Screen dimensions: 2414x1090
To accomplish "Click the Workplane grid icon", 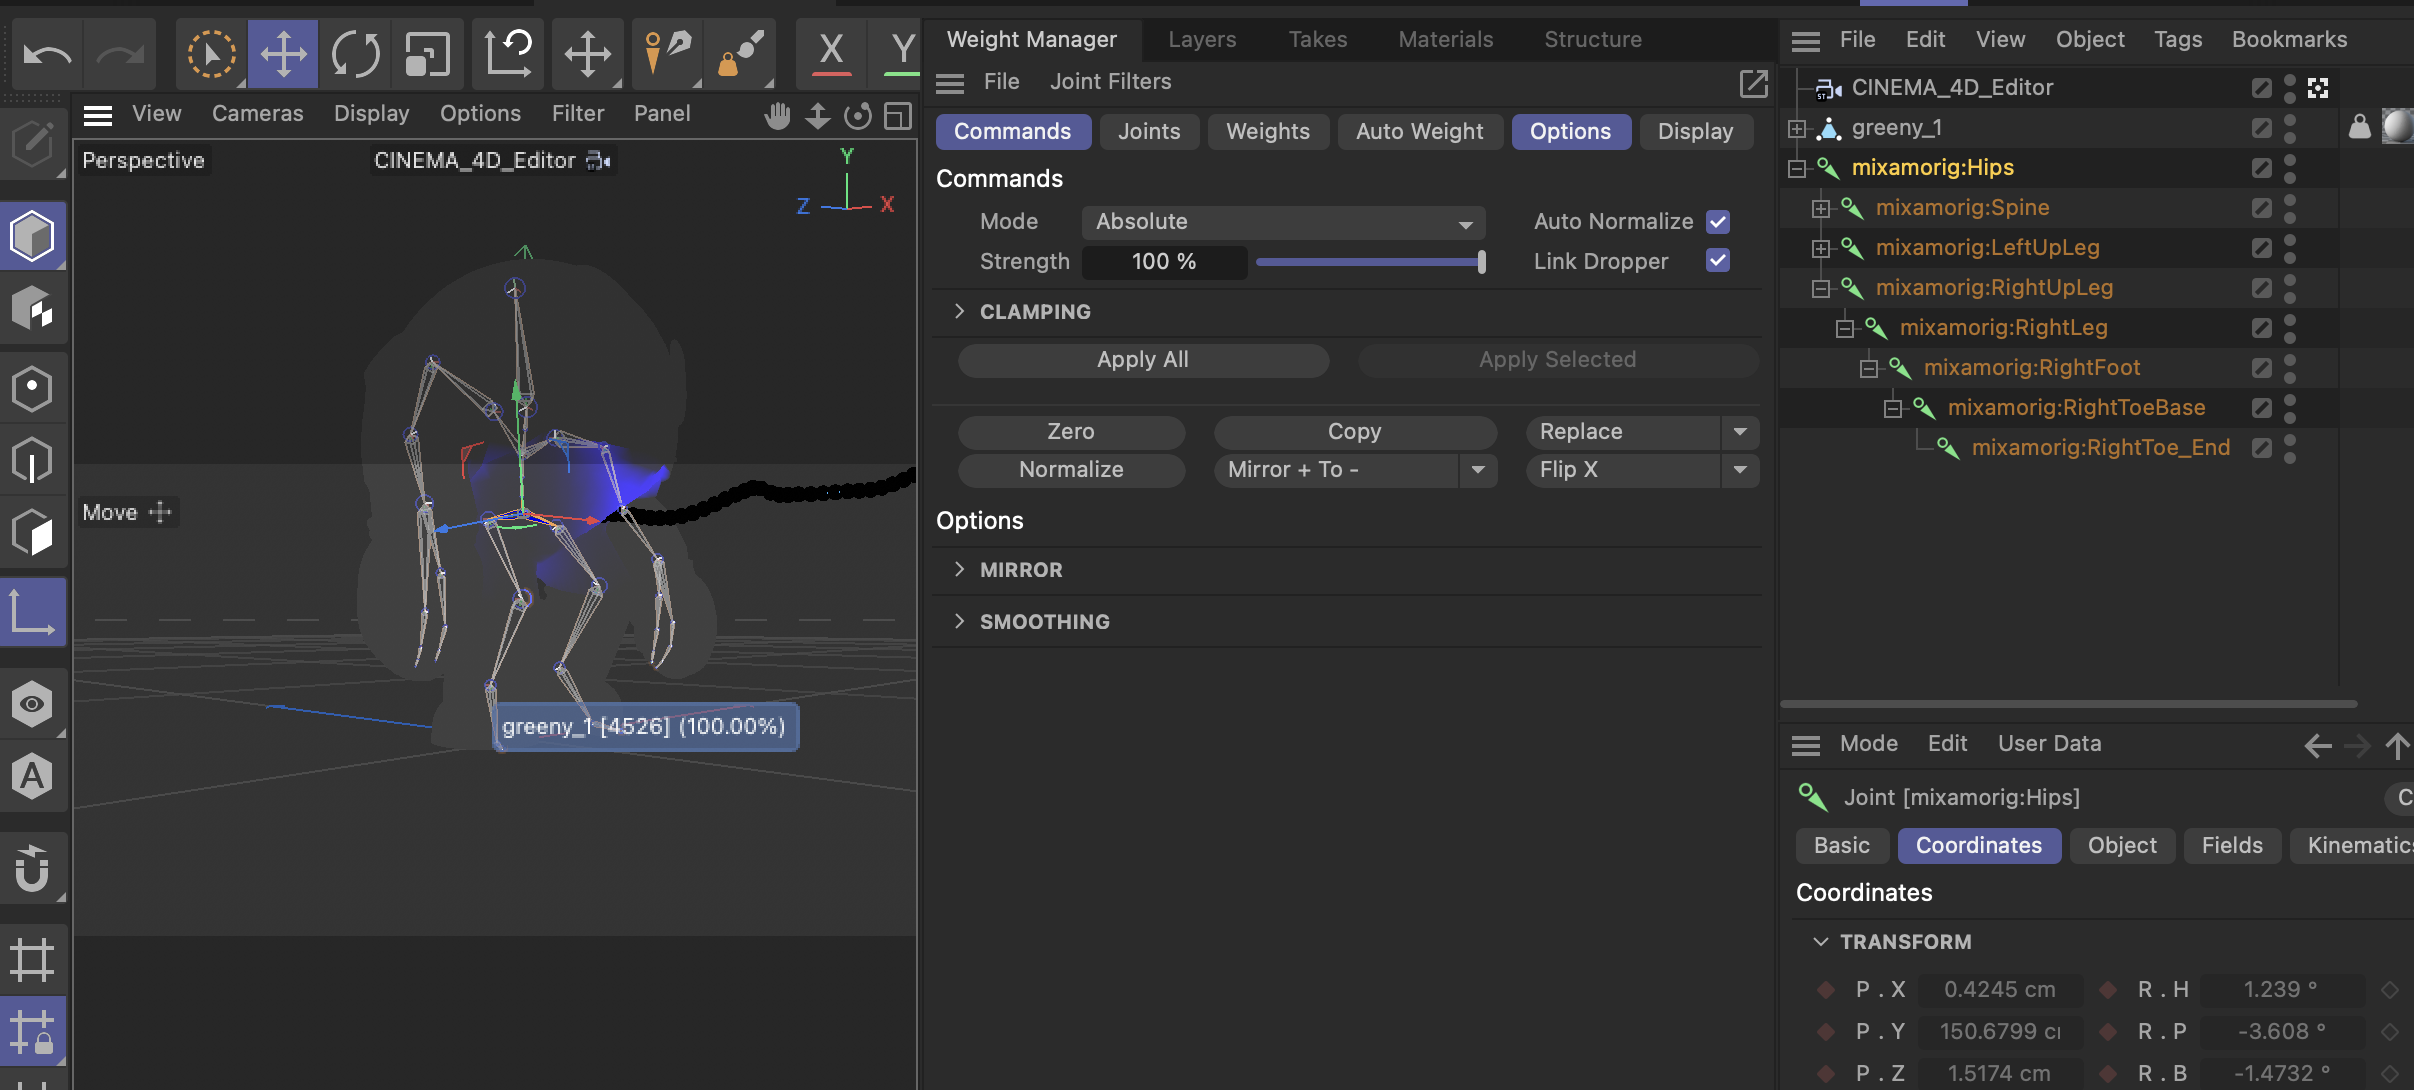I will [32, 959].
